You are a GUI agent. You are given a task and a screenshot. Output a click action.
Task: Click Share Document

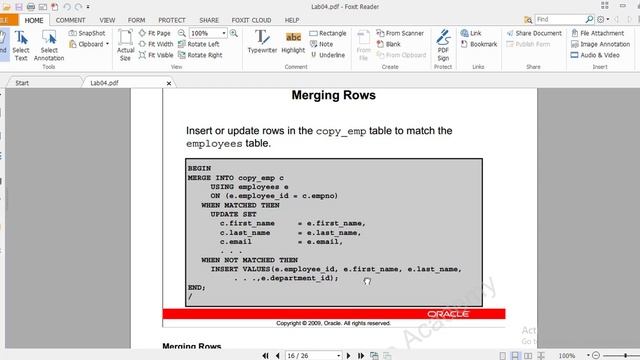coord(534,33)
